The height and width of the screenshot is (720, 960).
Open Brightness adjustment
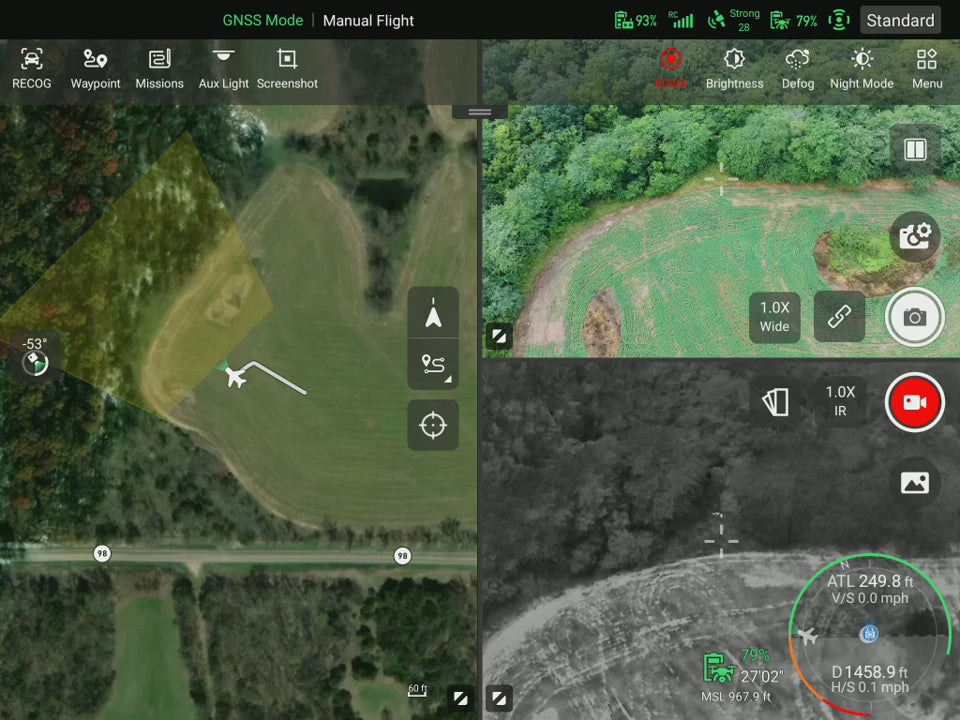pyautogui.click(x=734, y=69)
